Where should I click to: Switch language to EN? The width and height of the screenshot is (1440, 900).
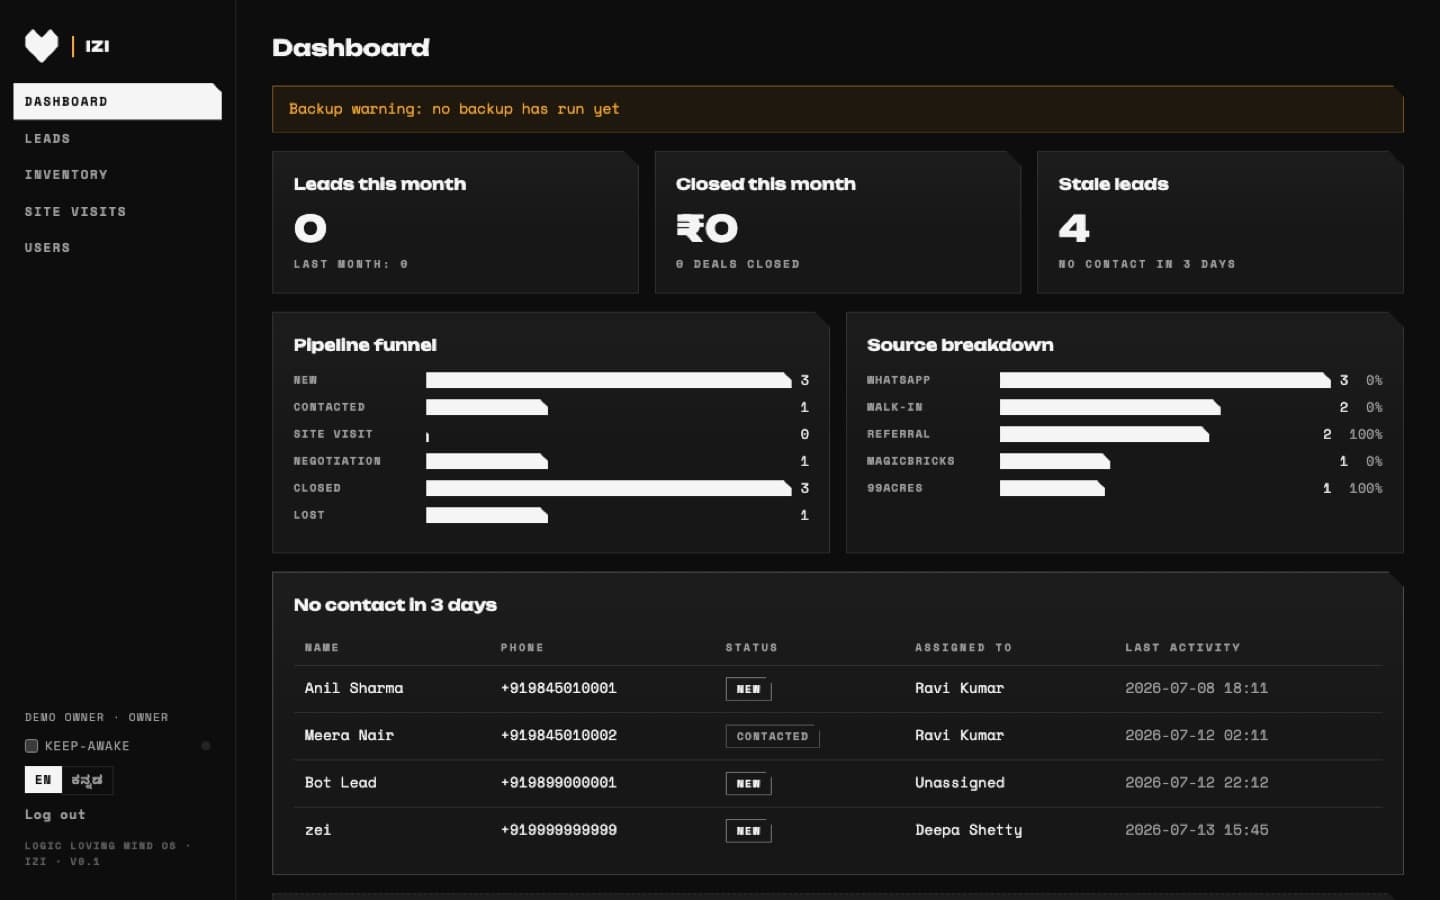(43, 780)
